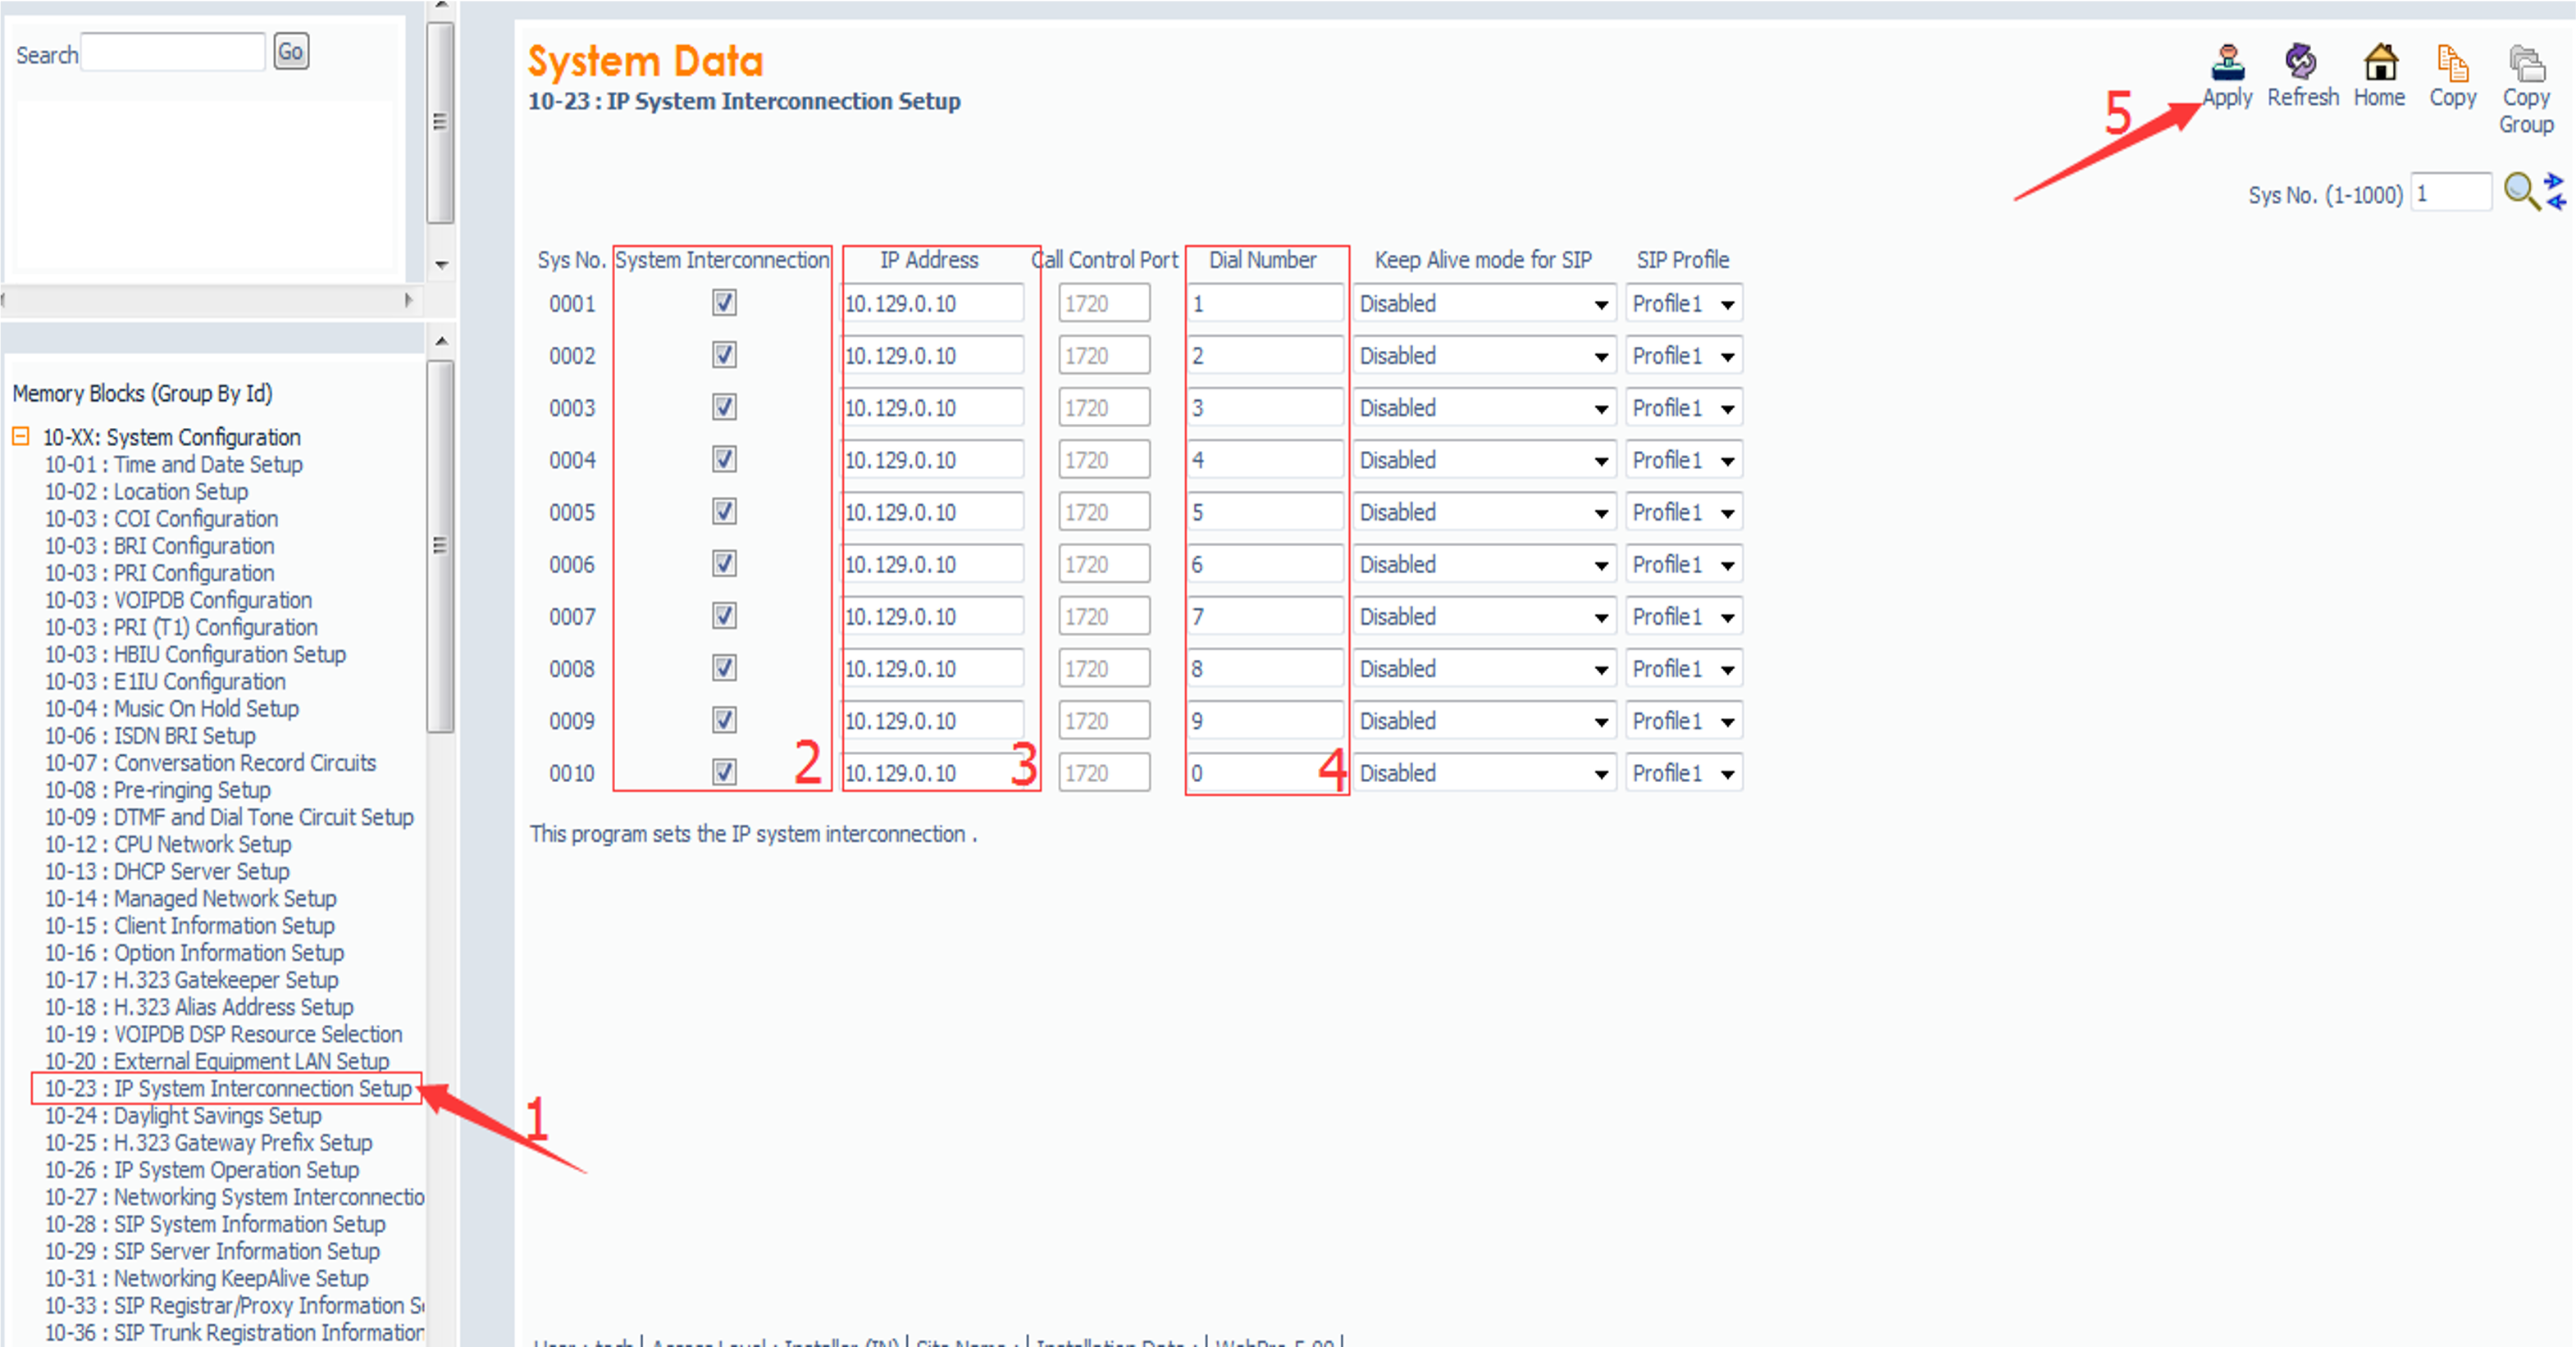Toggle System Interconnection checkbox for Sys 0004
The image size is (2576, 1347).
tap(724, 459)
